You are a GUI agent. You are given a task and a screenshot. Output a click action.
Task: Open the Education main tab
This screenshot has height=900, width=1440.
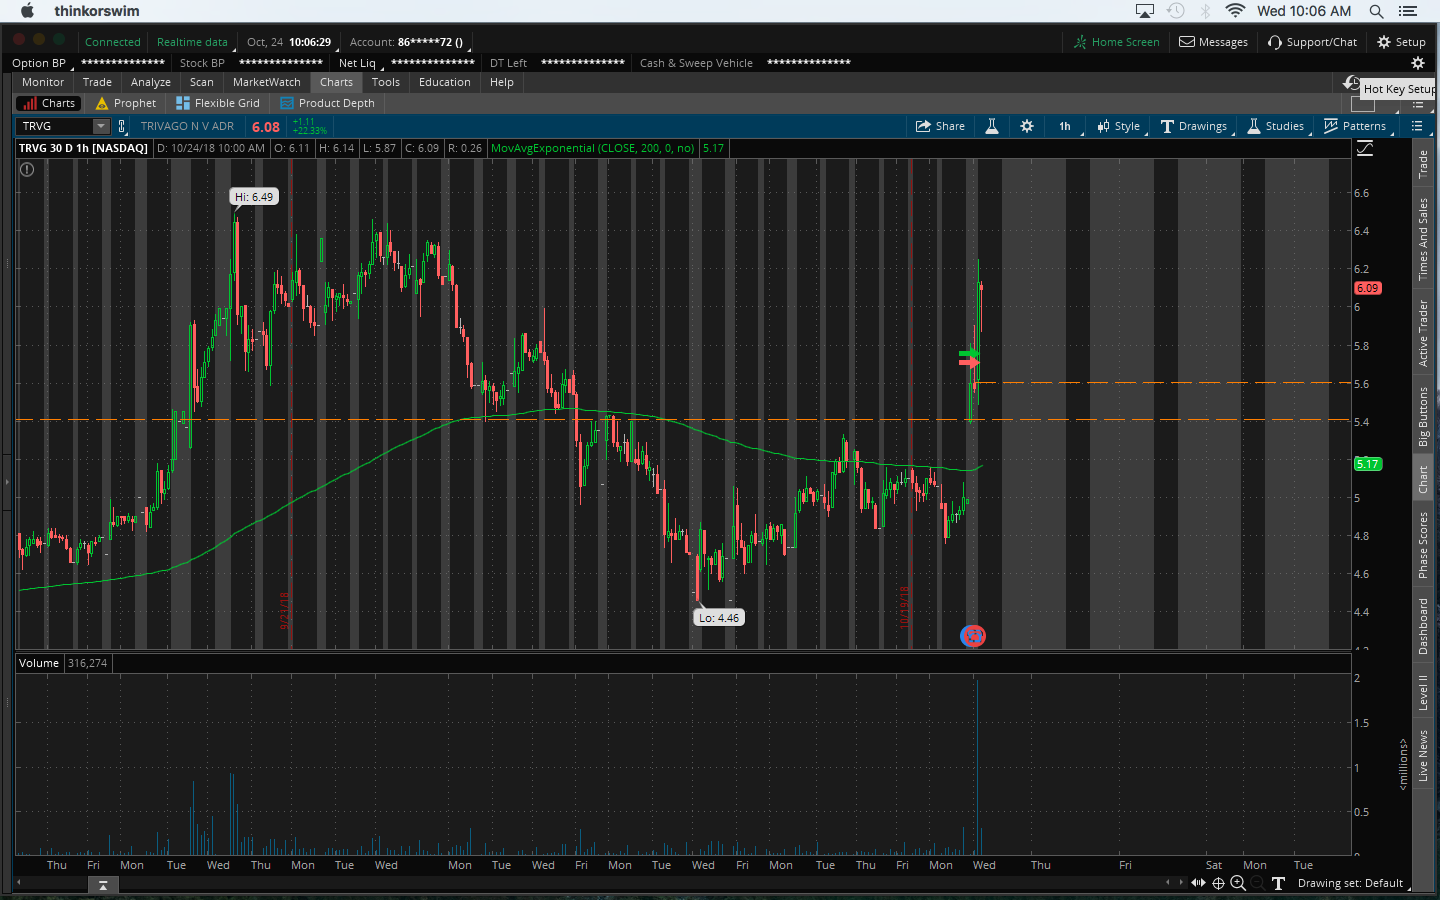(445, 82)
